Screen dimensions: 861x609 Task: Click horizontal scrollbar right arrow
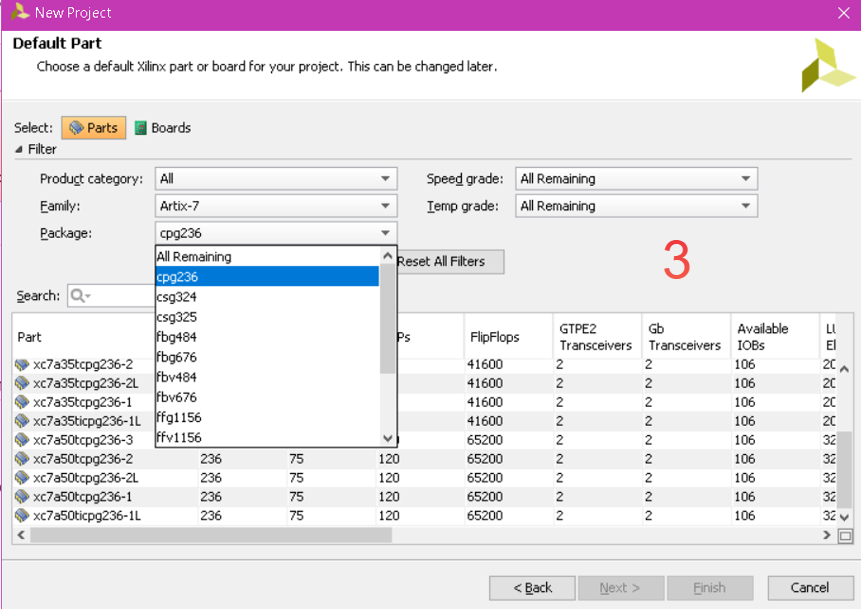(x=826, y=535)
